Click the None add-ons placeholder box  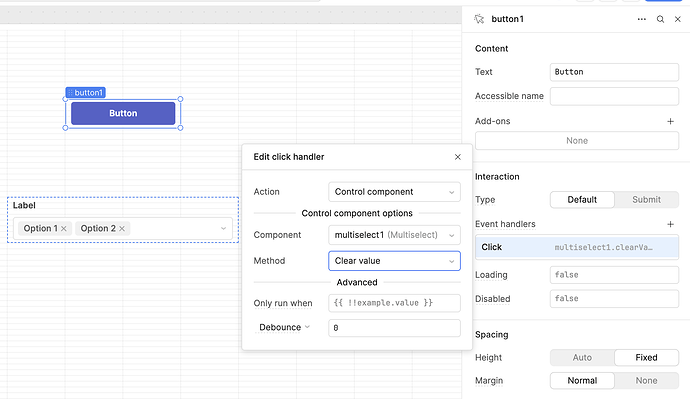(x=577, y=141)
